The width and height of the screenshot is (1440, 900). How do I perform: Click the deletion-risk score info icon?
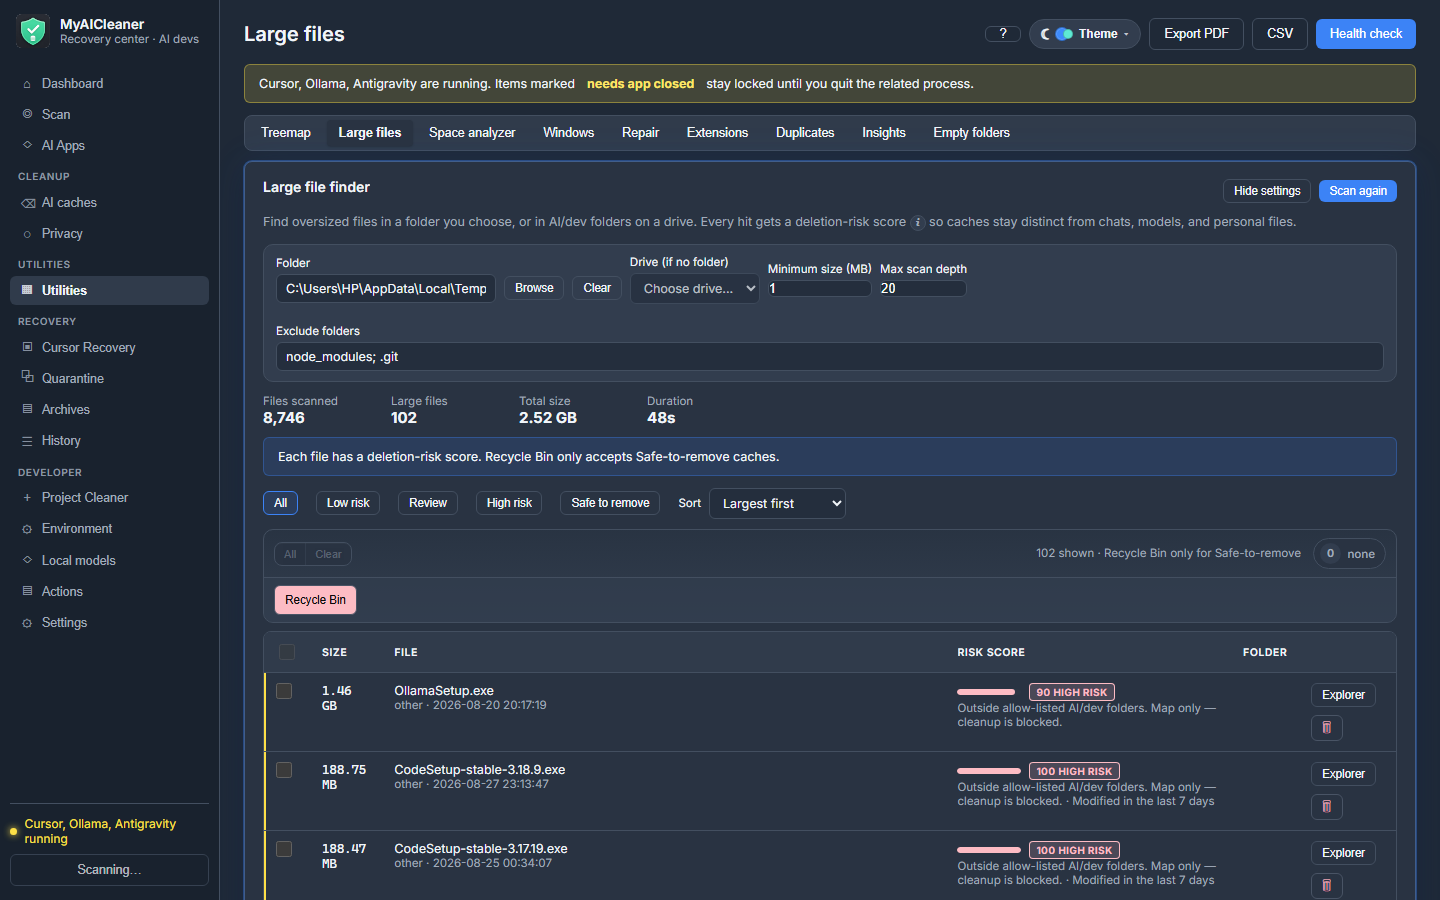pyautogui.click(x=918, y=222)
